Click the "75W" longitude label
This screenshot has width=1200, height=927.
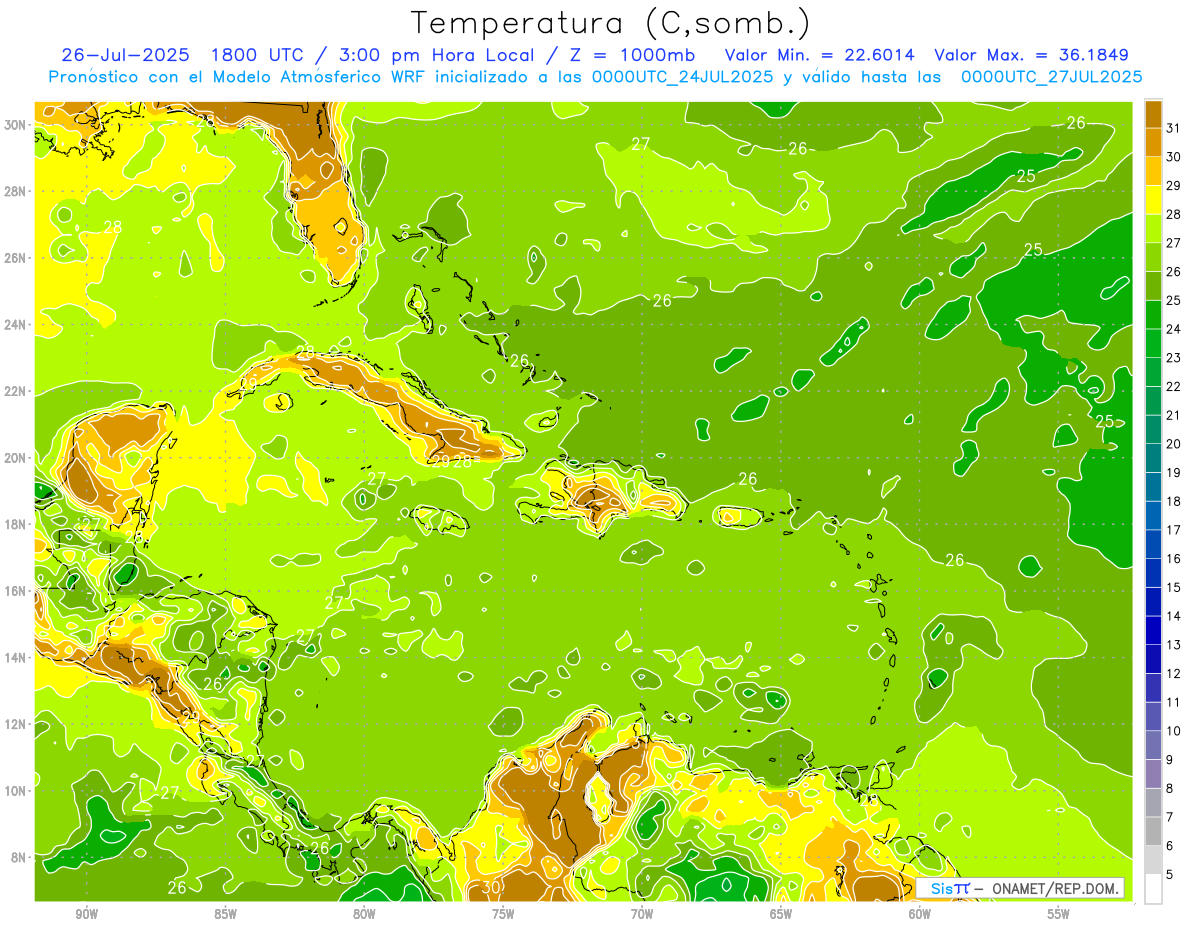tap(503, 915)
